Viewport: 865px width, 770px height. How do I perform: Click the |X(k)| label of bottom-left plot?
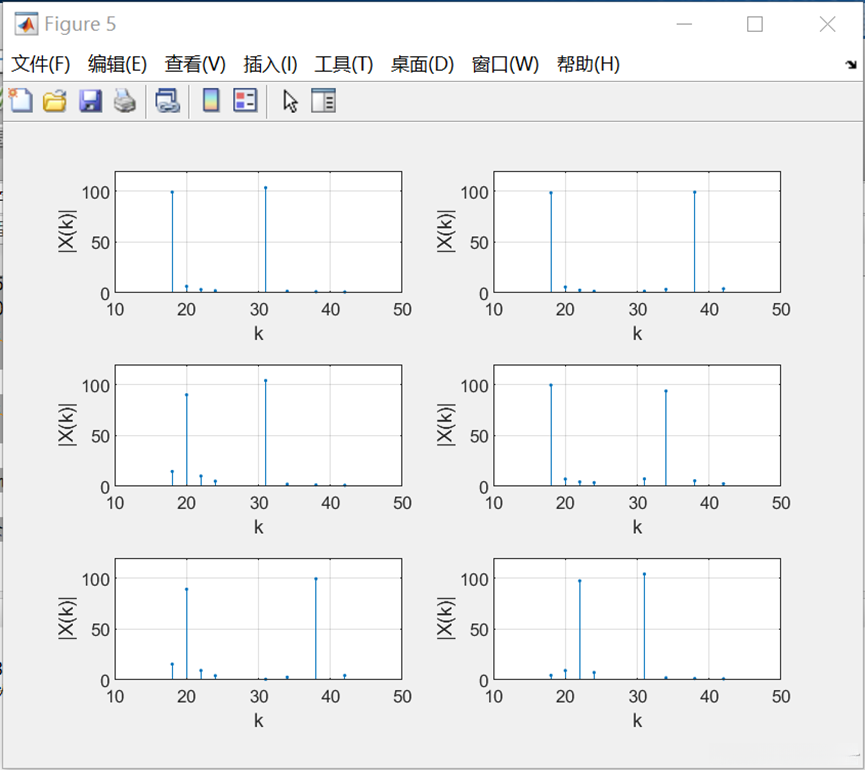pos(67,619)
